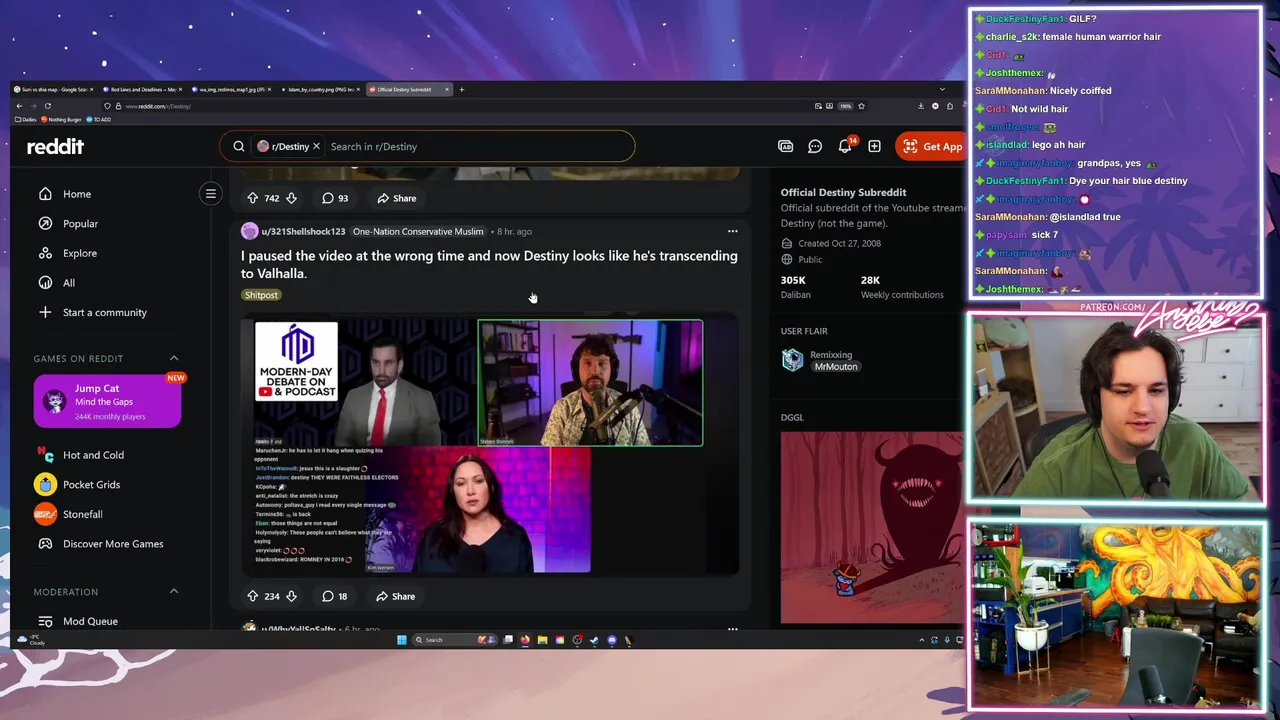Image resolution: width=1280 pixels, height=720 pixels.
Task: Open Firefox in Windows taskbar
Action: 525,640
